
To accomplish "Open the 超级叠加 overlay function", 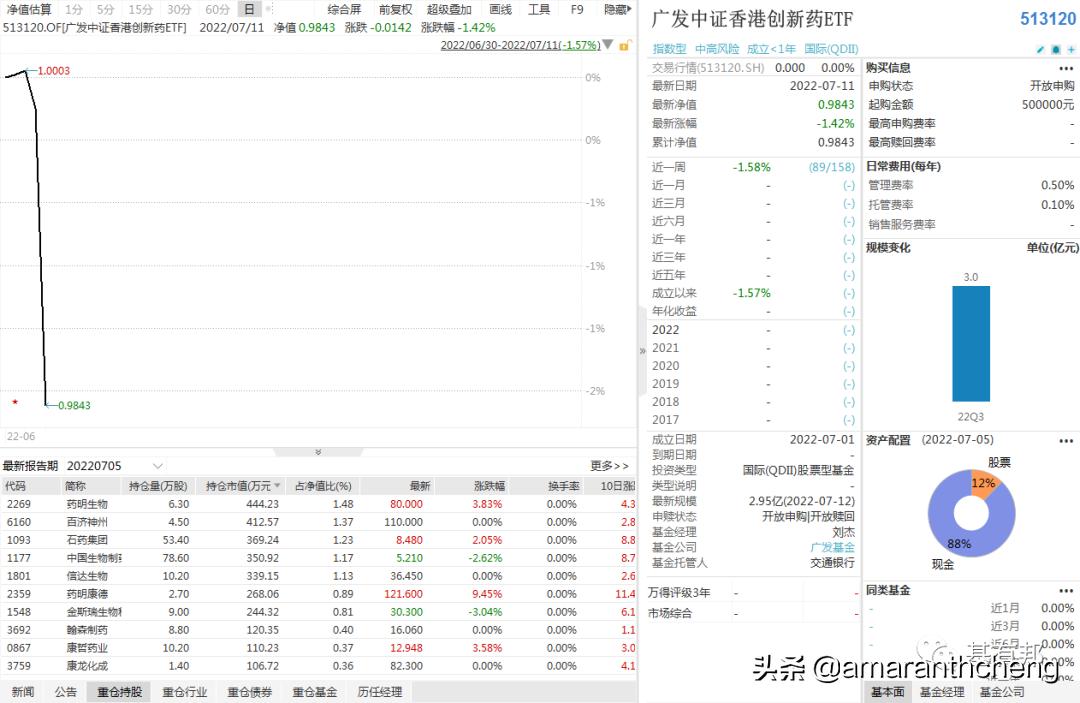I will 448,9.
